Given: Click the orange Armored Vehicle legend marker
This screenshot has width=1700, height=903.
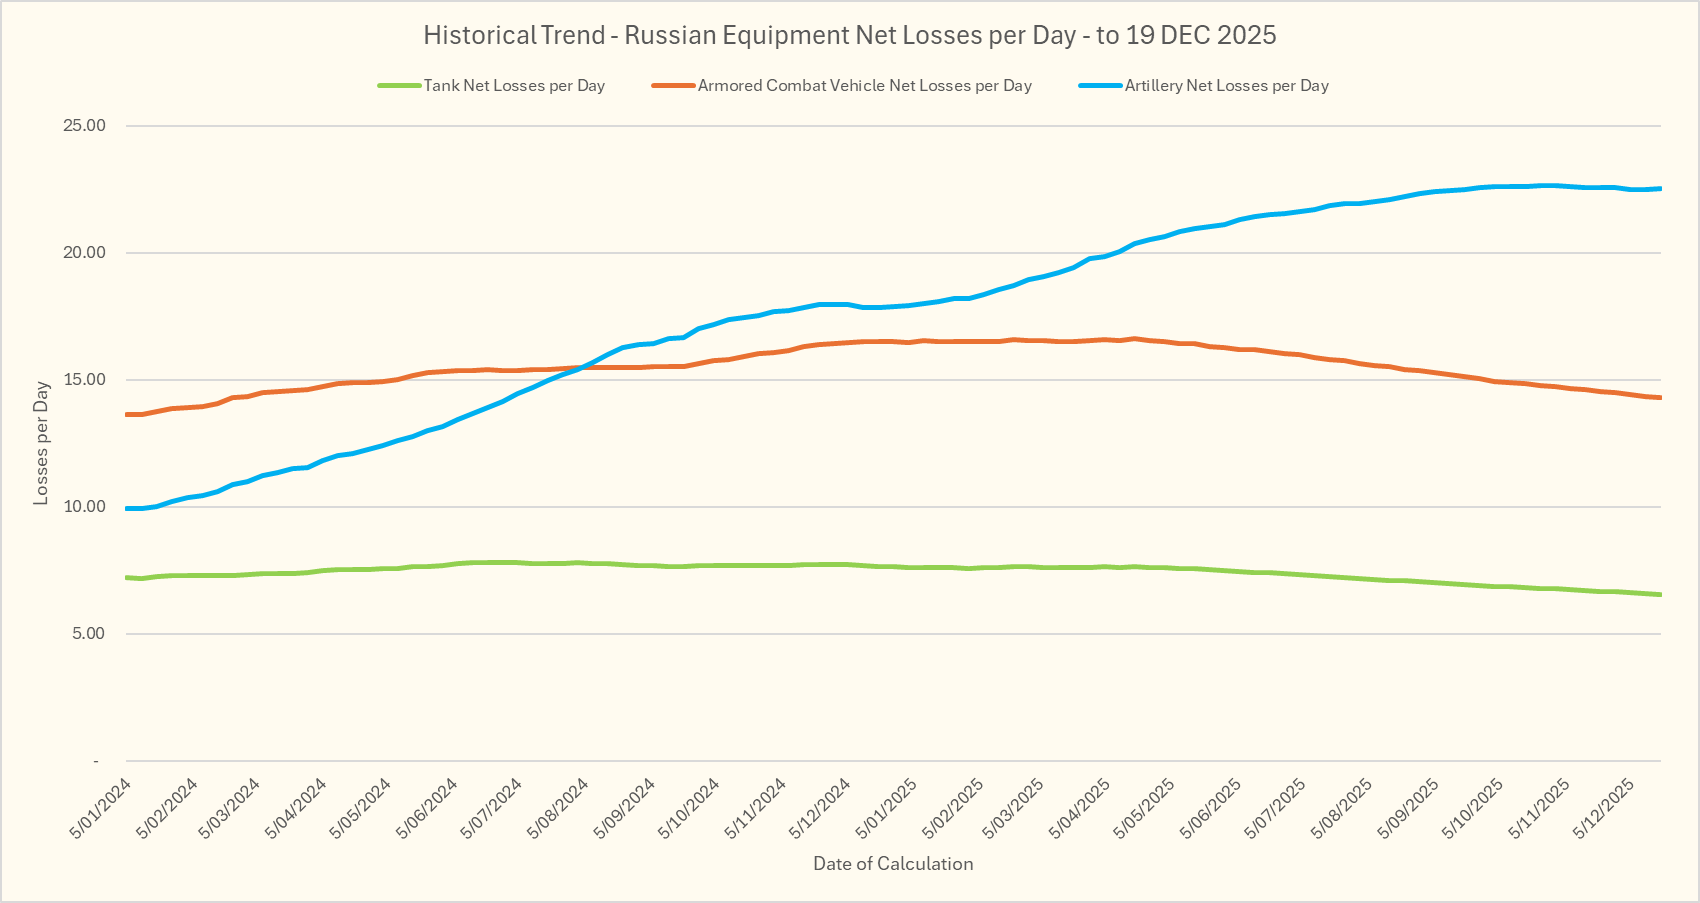Looking at the screenshot, I should (673, 86).
